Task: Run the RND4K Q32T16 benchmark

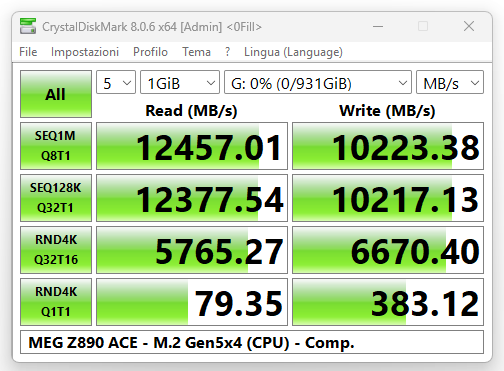Action: click(x=56, y=250)
